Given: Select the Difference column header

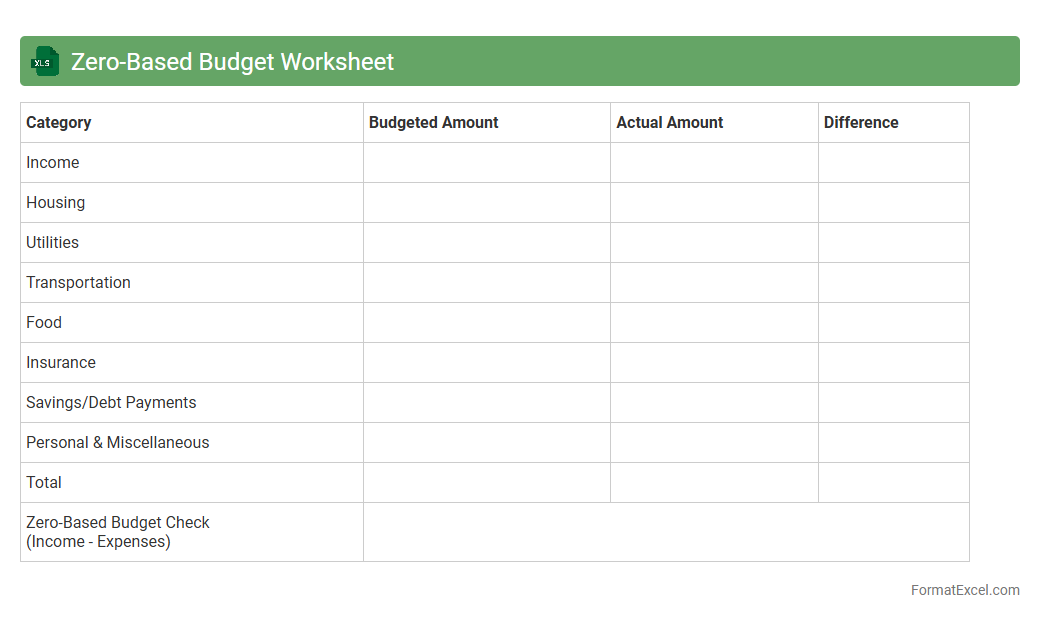Looking at the screenshot, I should click(x=861, y=123).
